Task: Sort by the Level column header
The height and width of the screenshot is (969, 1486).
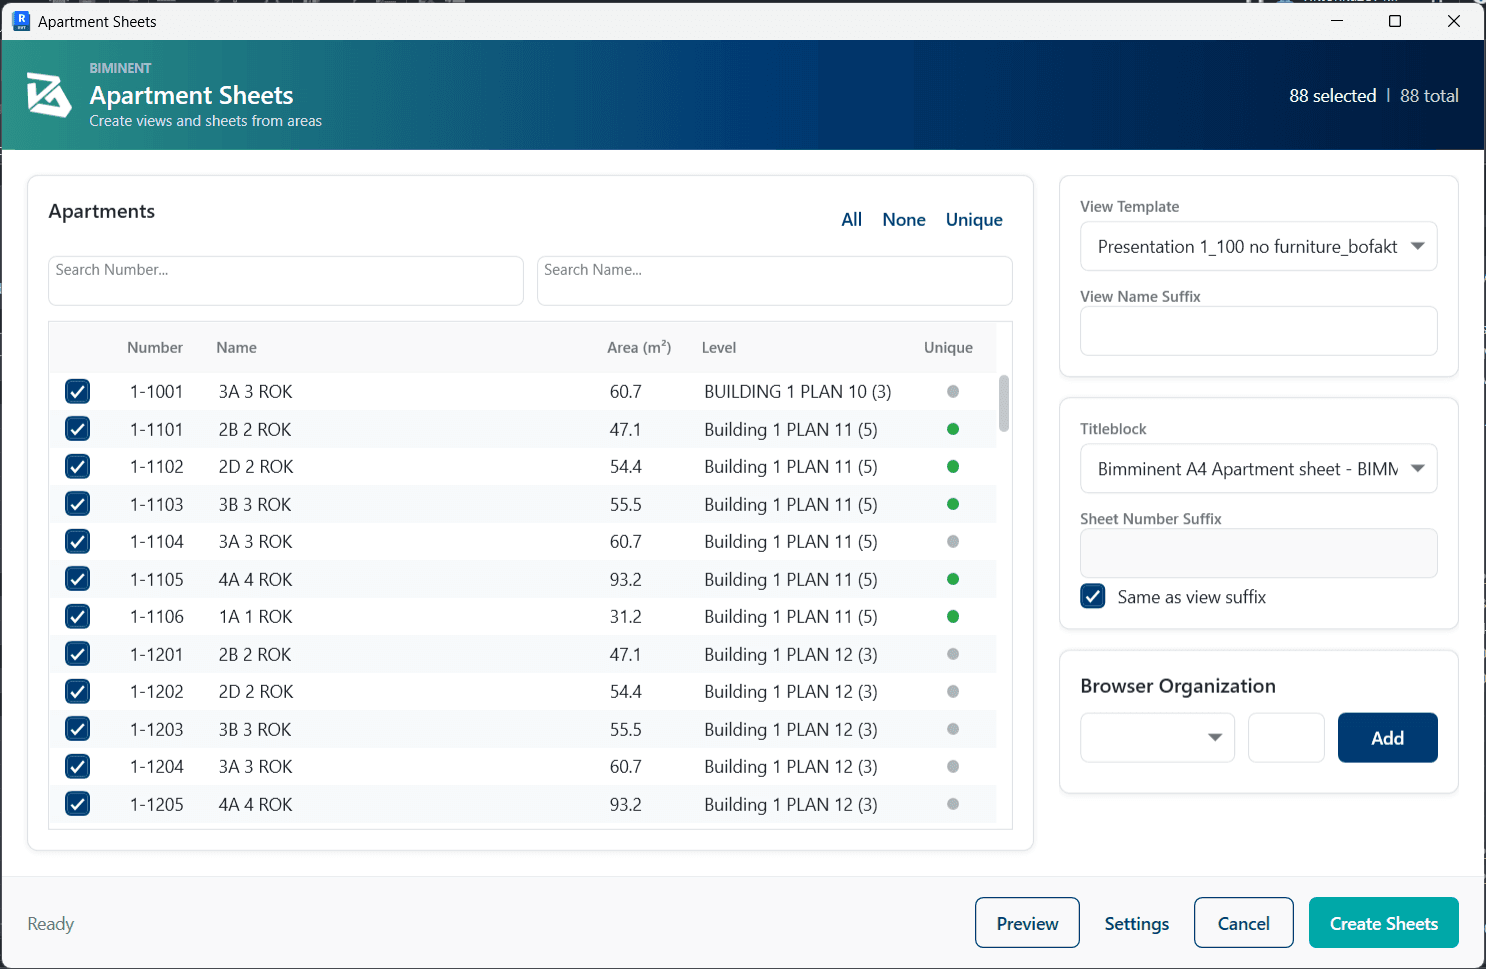Action: (x=719, y=348)
